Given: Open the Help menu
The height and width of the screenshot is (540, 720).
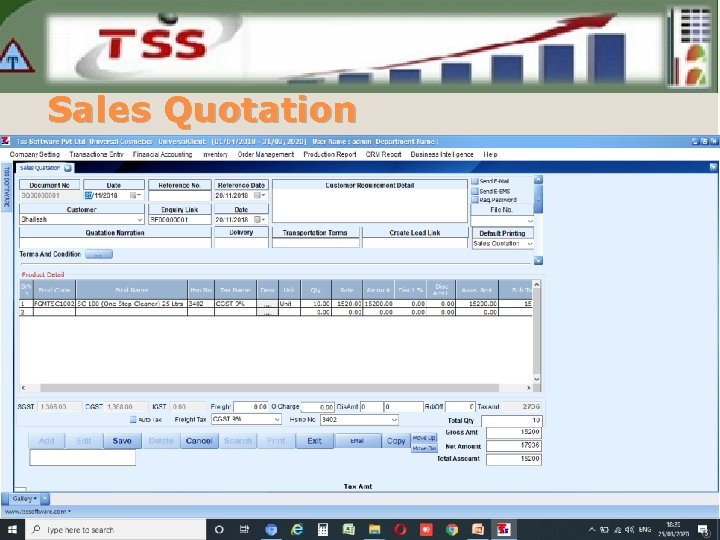Looking at the screenshot, I should coord(490,154).
